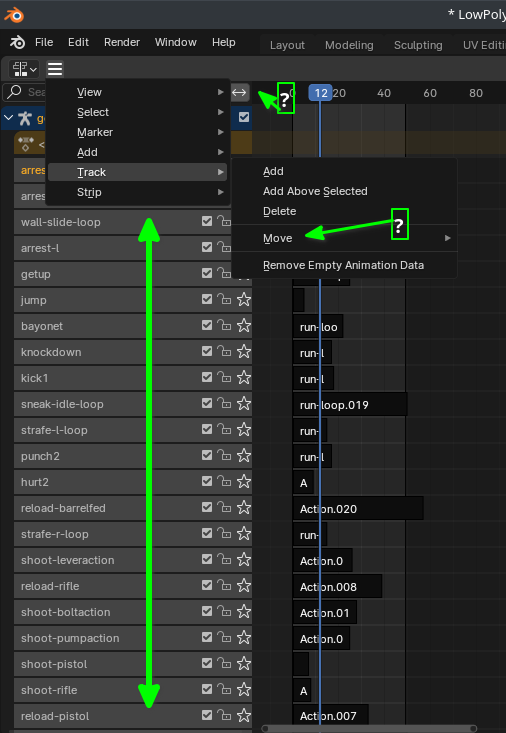506x733 pixels.
Task: Open the Help menu
Action: coord(224,43)
